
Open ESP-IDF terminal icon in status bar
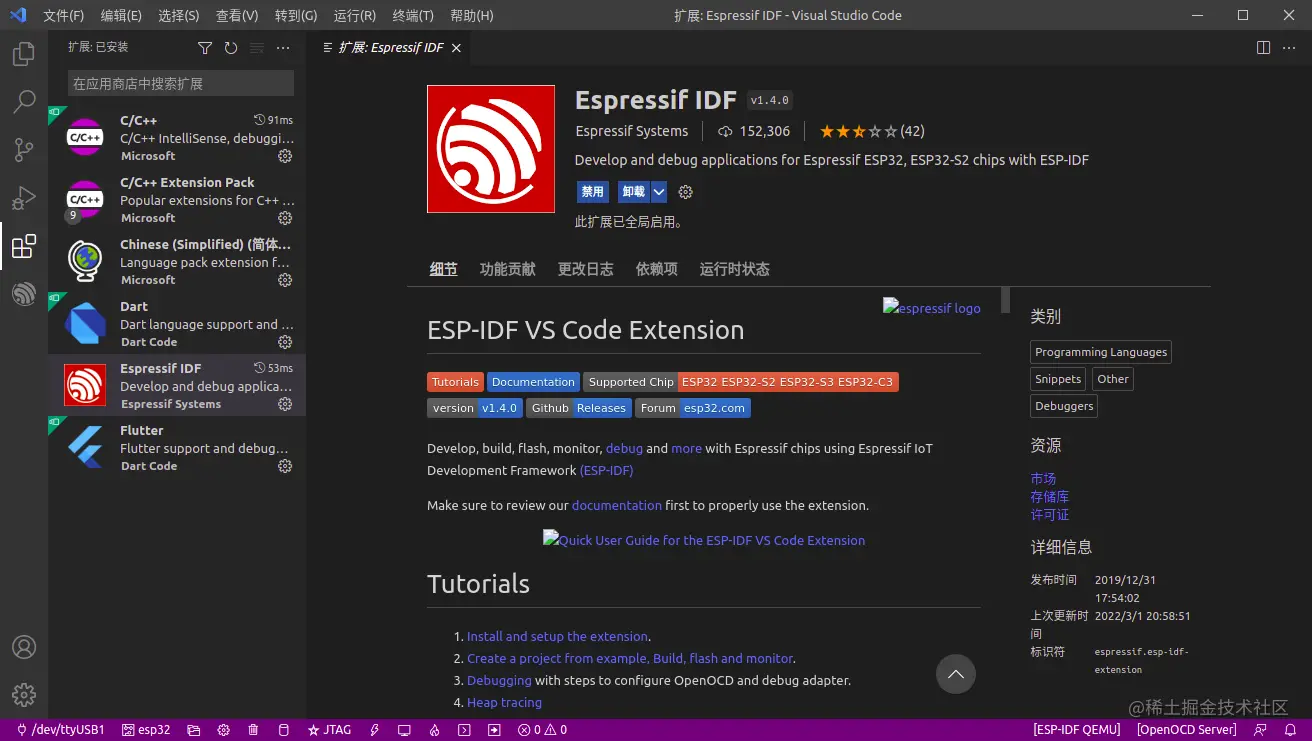464,730
